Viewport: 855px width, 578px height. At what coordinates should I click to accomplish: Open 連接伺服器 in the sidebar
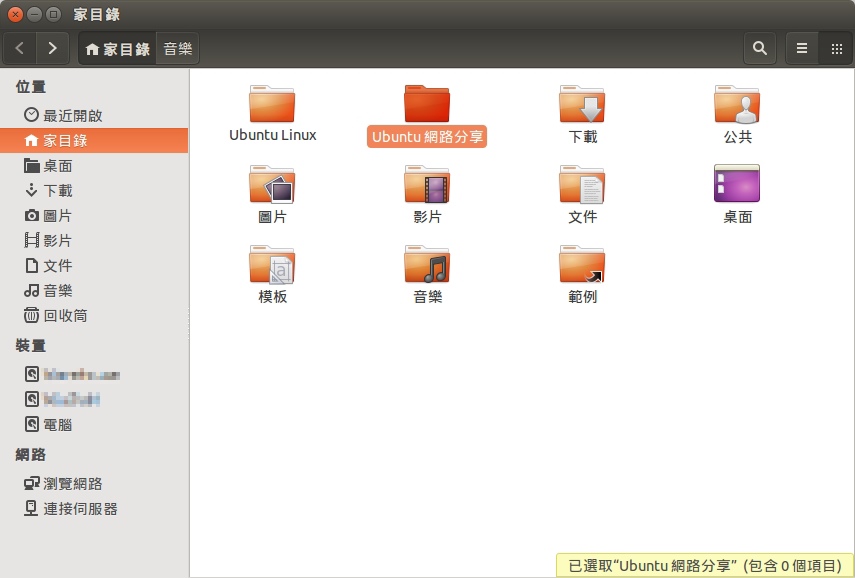(94, 509)
